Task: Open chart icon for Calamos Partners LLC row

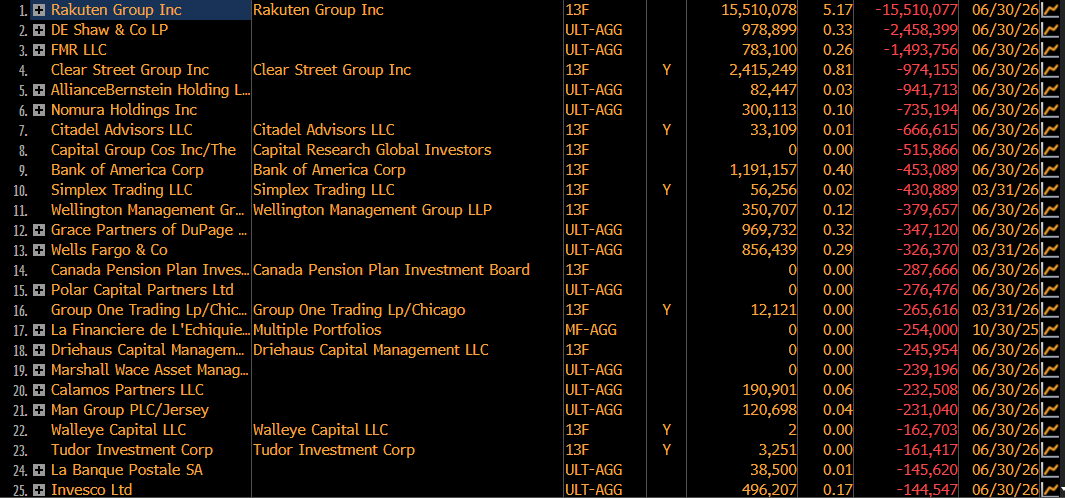Action: [1050, 390]
